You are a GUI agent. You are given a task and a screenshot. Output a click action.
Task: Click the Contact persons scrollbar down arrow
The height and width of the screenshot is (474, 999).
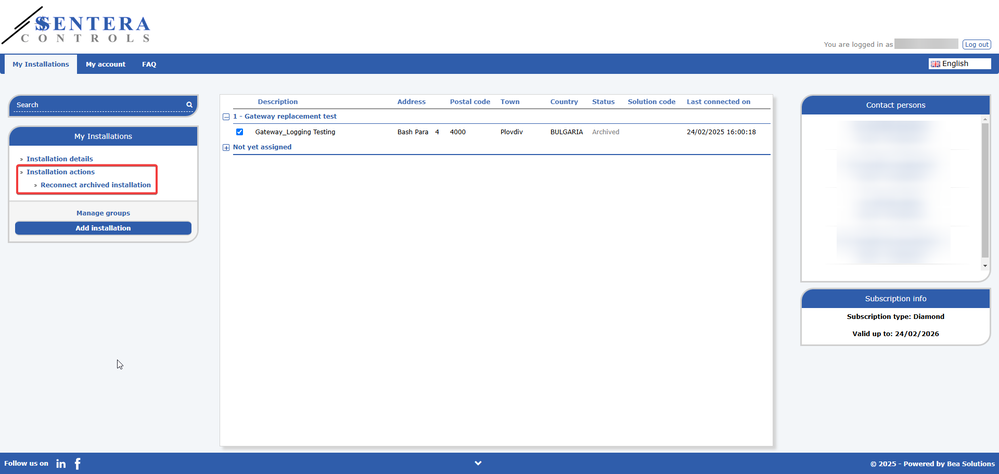coord(985,265)
